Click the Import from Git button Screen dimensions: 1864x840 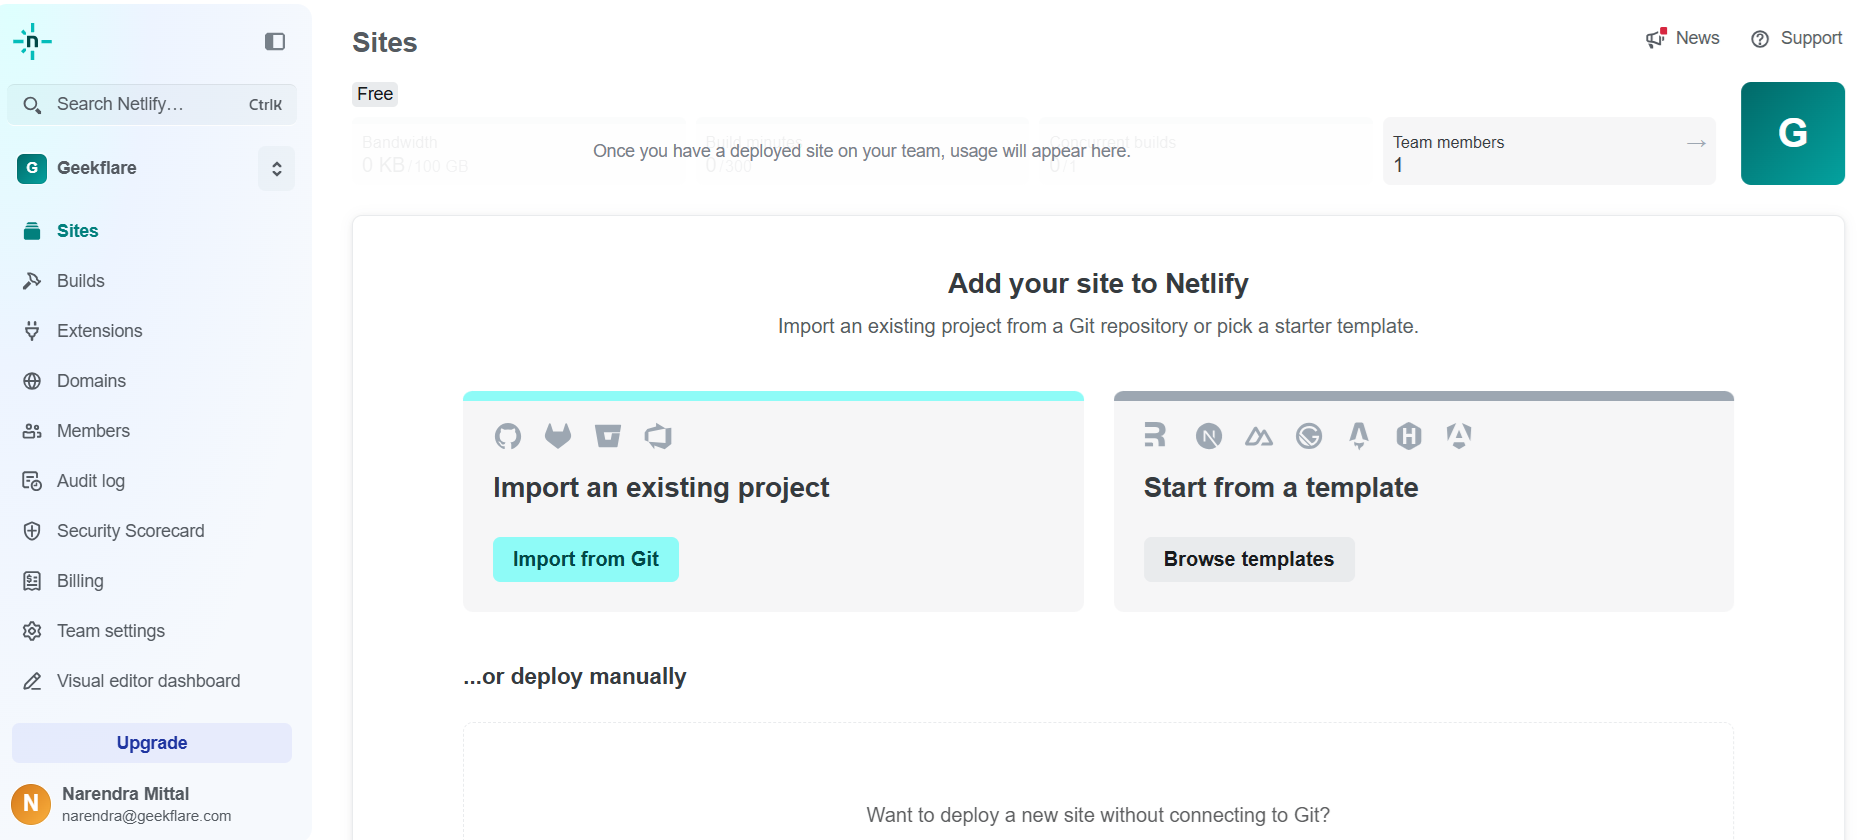[x=585, y=559]
